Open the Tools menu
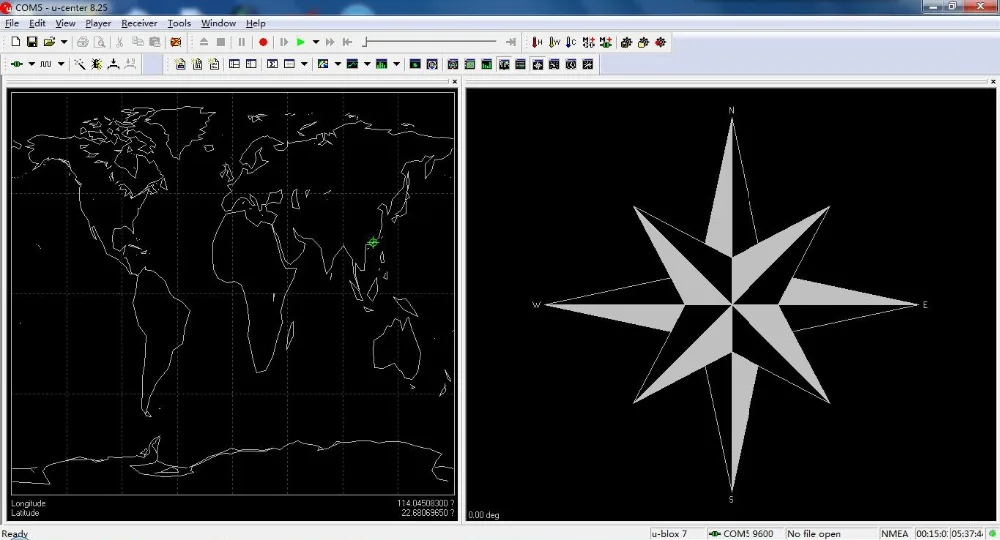This screenshot has height=540, width=1000. tap(179, 23)
